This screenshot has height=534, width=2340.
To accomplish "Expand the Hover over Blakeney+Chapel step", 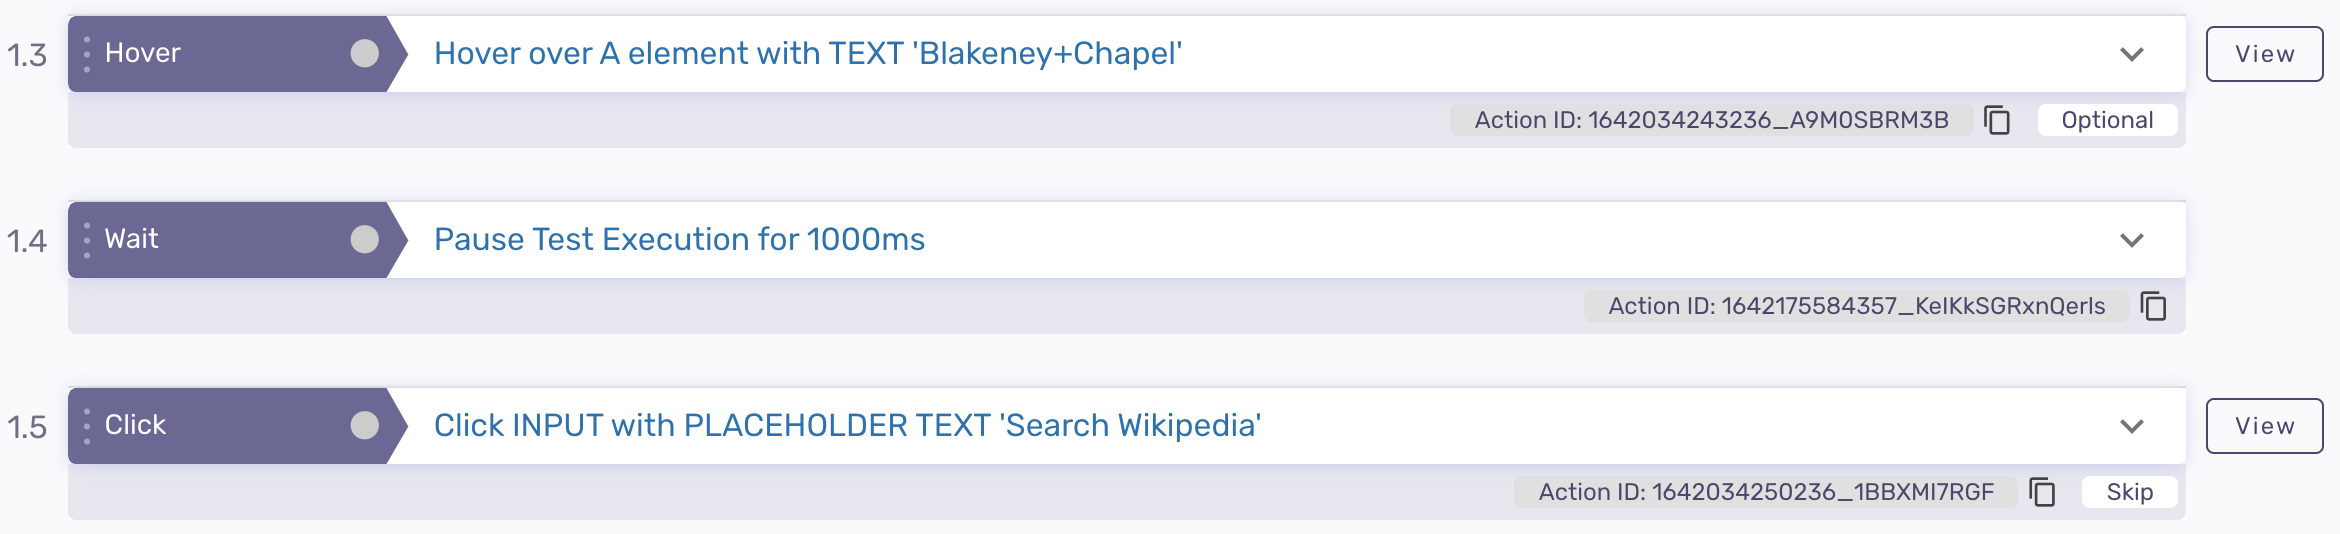I will pos(2132,54).
